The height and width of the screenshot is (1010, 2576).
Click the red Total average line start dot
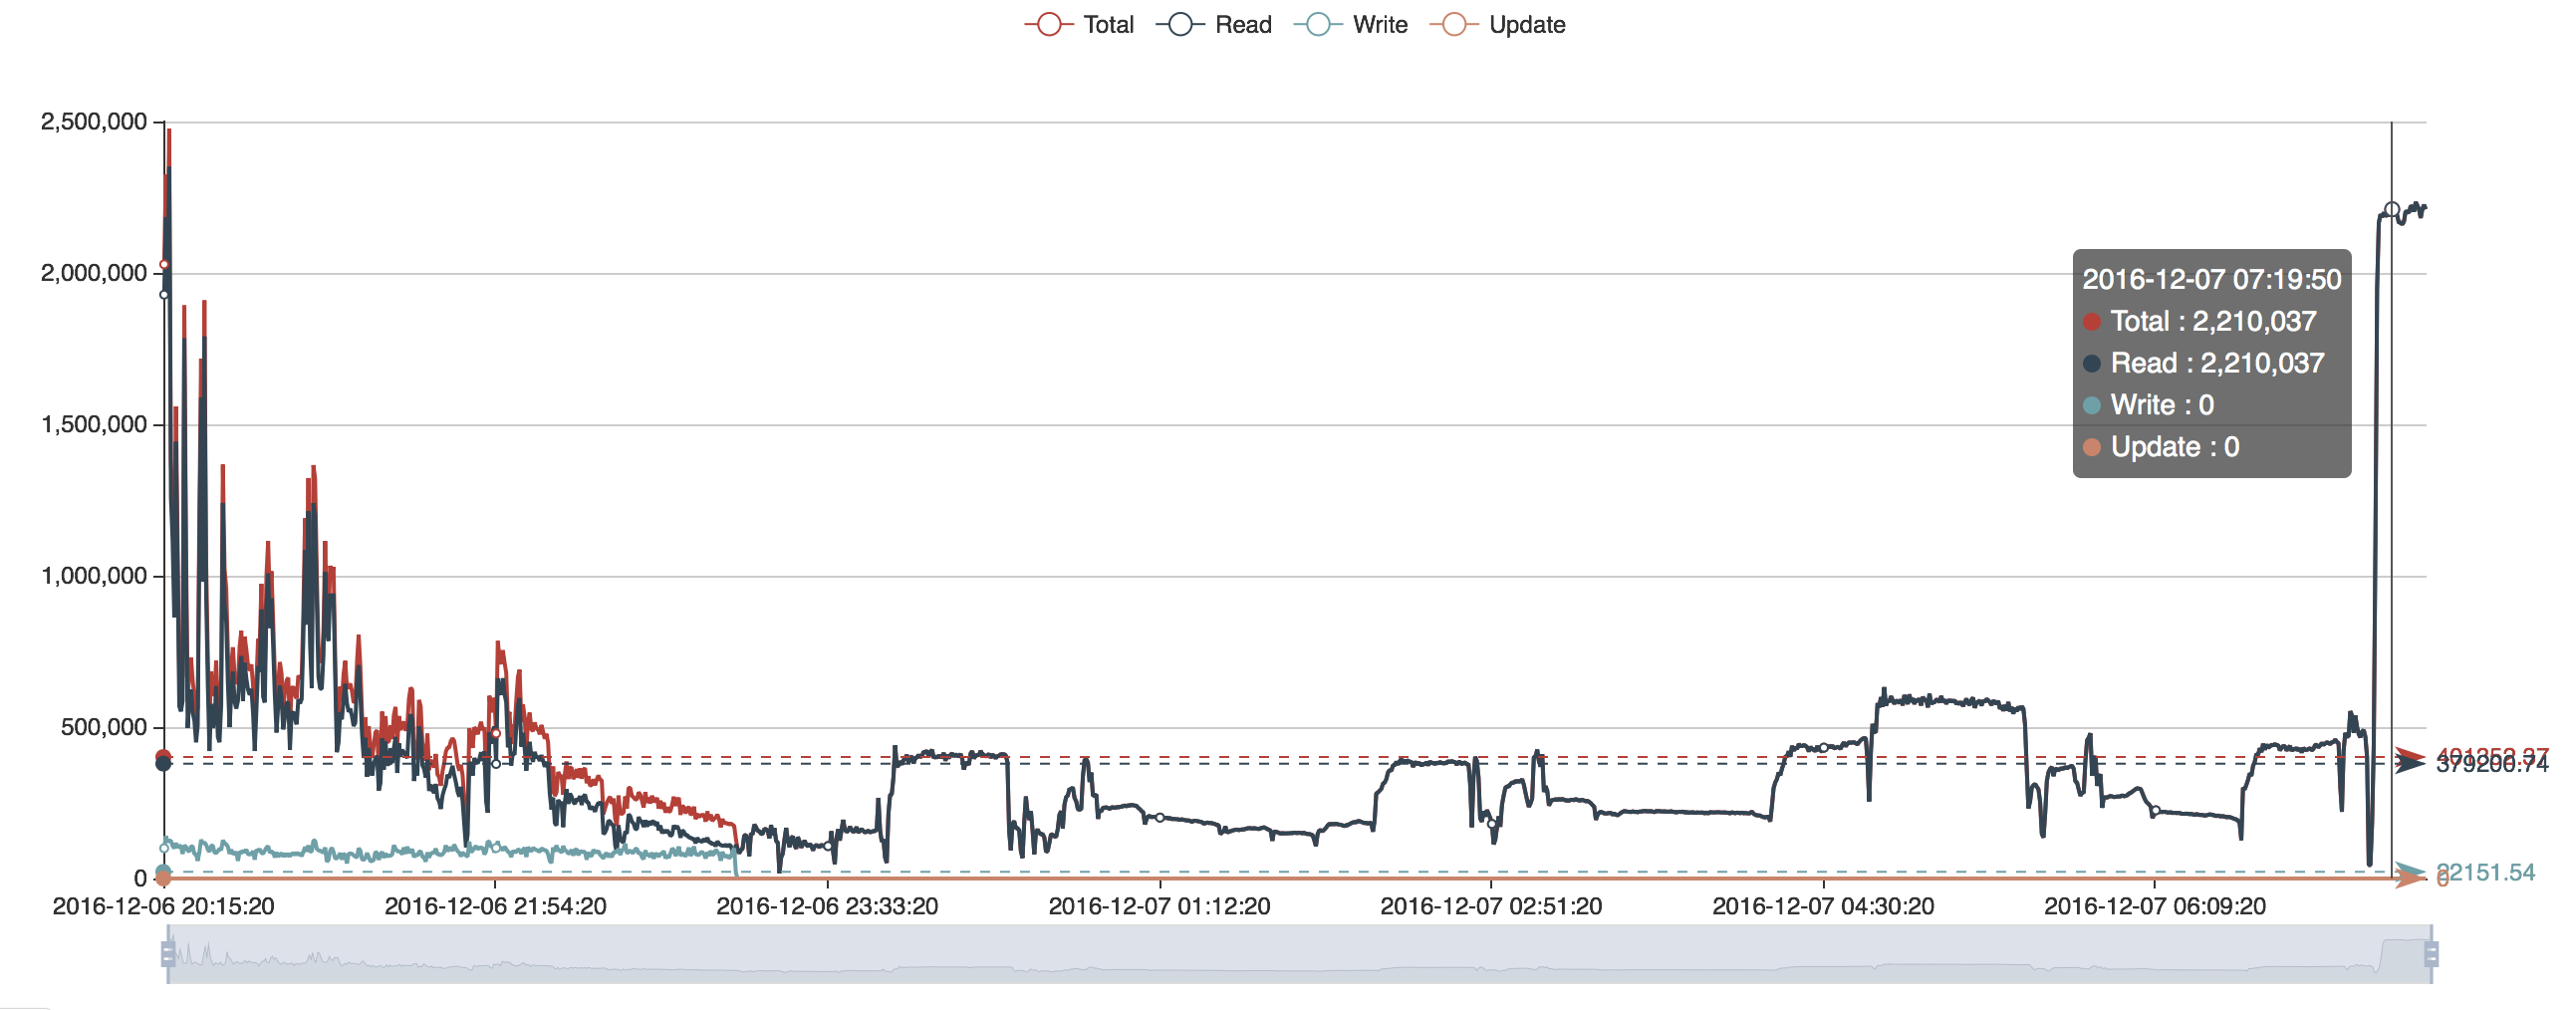(x=163, y=757)
